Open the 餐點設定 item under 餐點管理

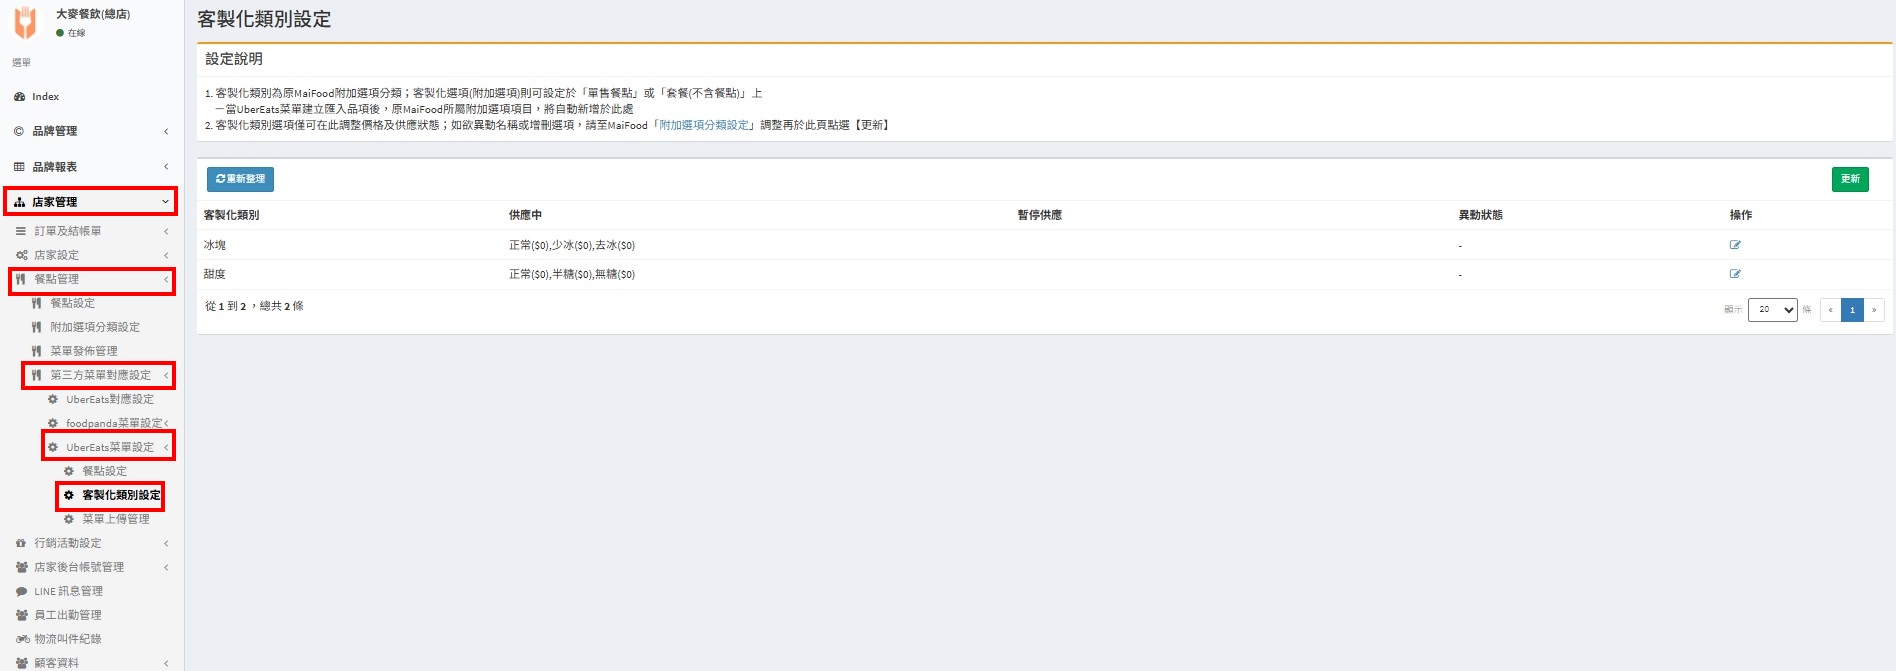[73, 303]
